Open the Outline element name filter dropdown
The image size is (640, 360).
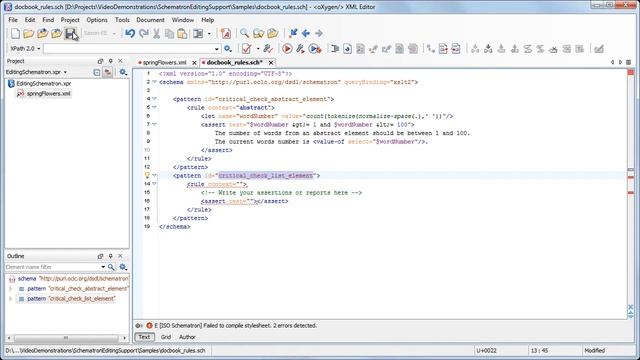click(103, 267)
